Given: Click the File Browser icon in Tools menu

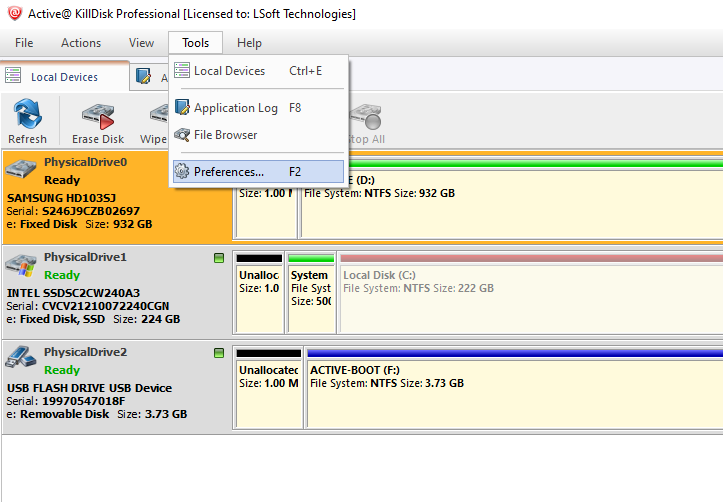Looking at the screenshot, I should coord(182,135).
